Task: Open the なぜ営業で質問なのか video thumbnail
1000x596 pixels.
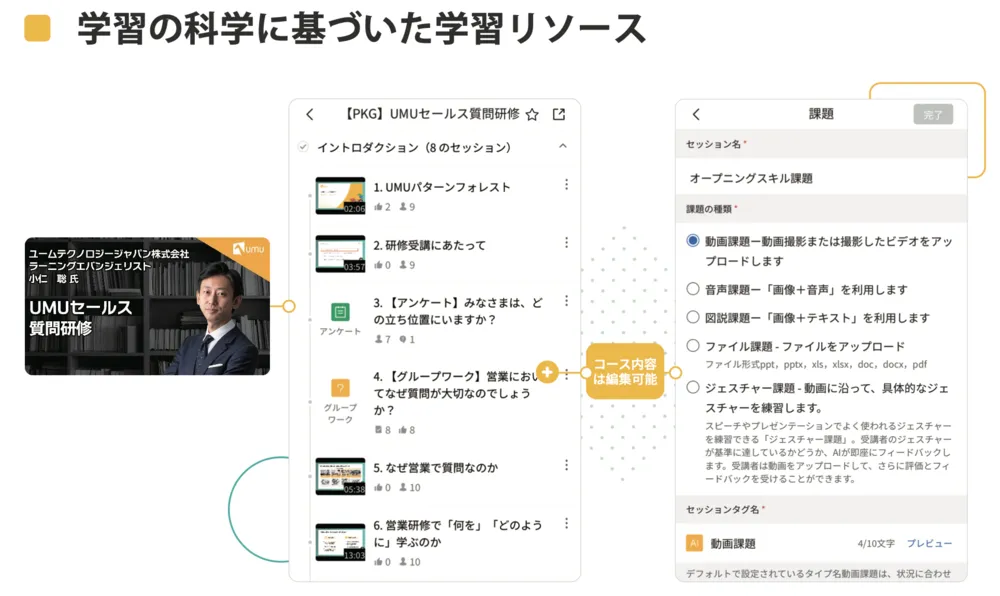Action: click(340, 477)
